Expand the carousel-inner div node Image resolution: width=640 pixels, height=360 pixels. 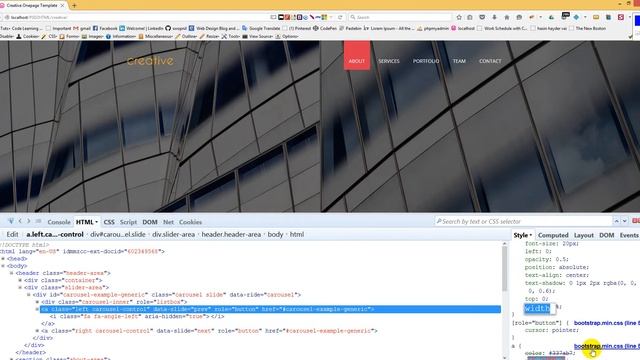coord(37,302)
